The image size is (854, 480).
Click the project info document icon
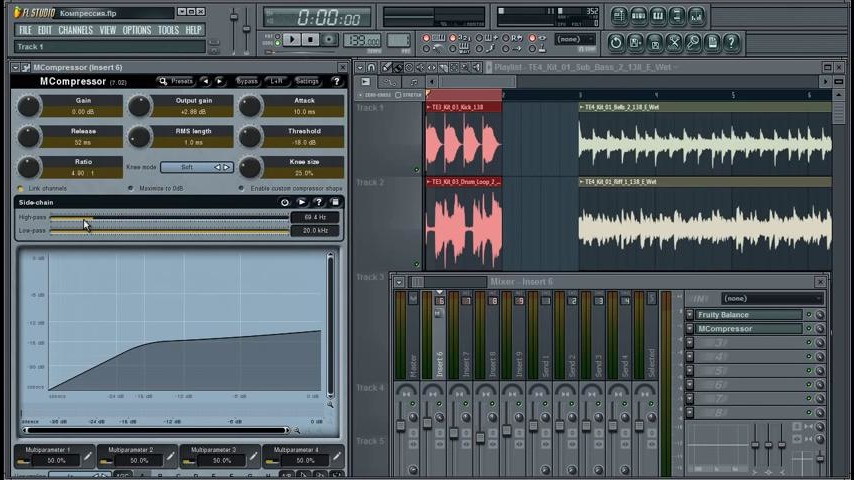point(712,42)
